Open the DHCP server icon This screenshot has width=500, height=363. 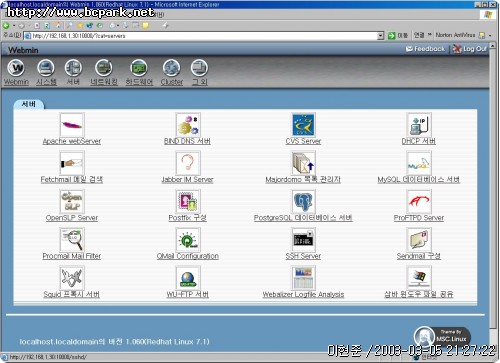click(419, 125)
